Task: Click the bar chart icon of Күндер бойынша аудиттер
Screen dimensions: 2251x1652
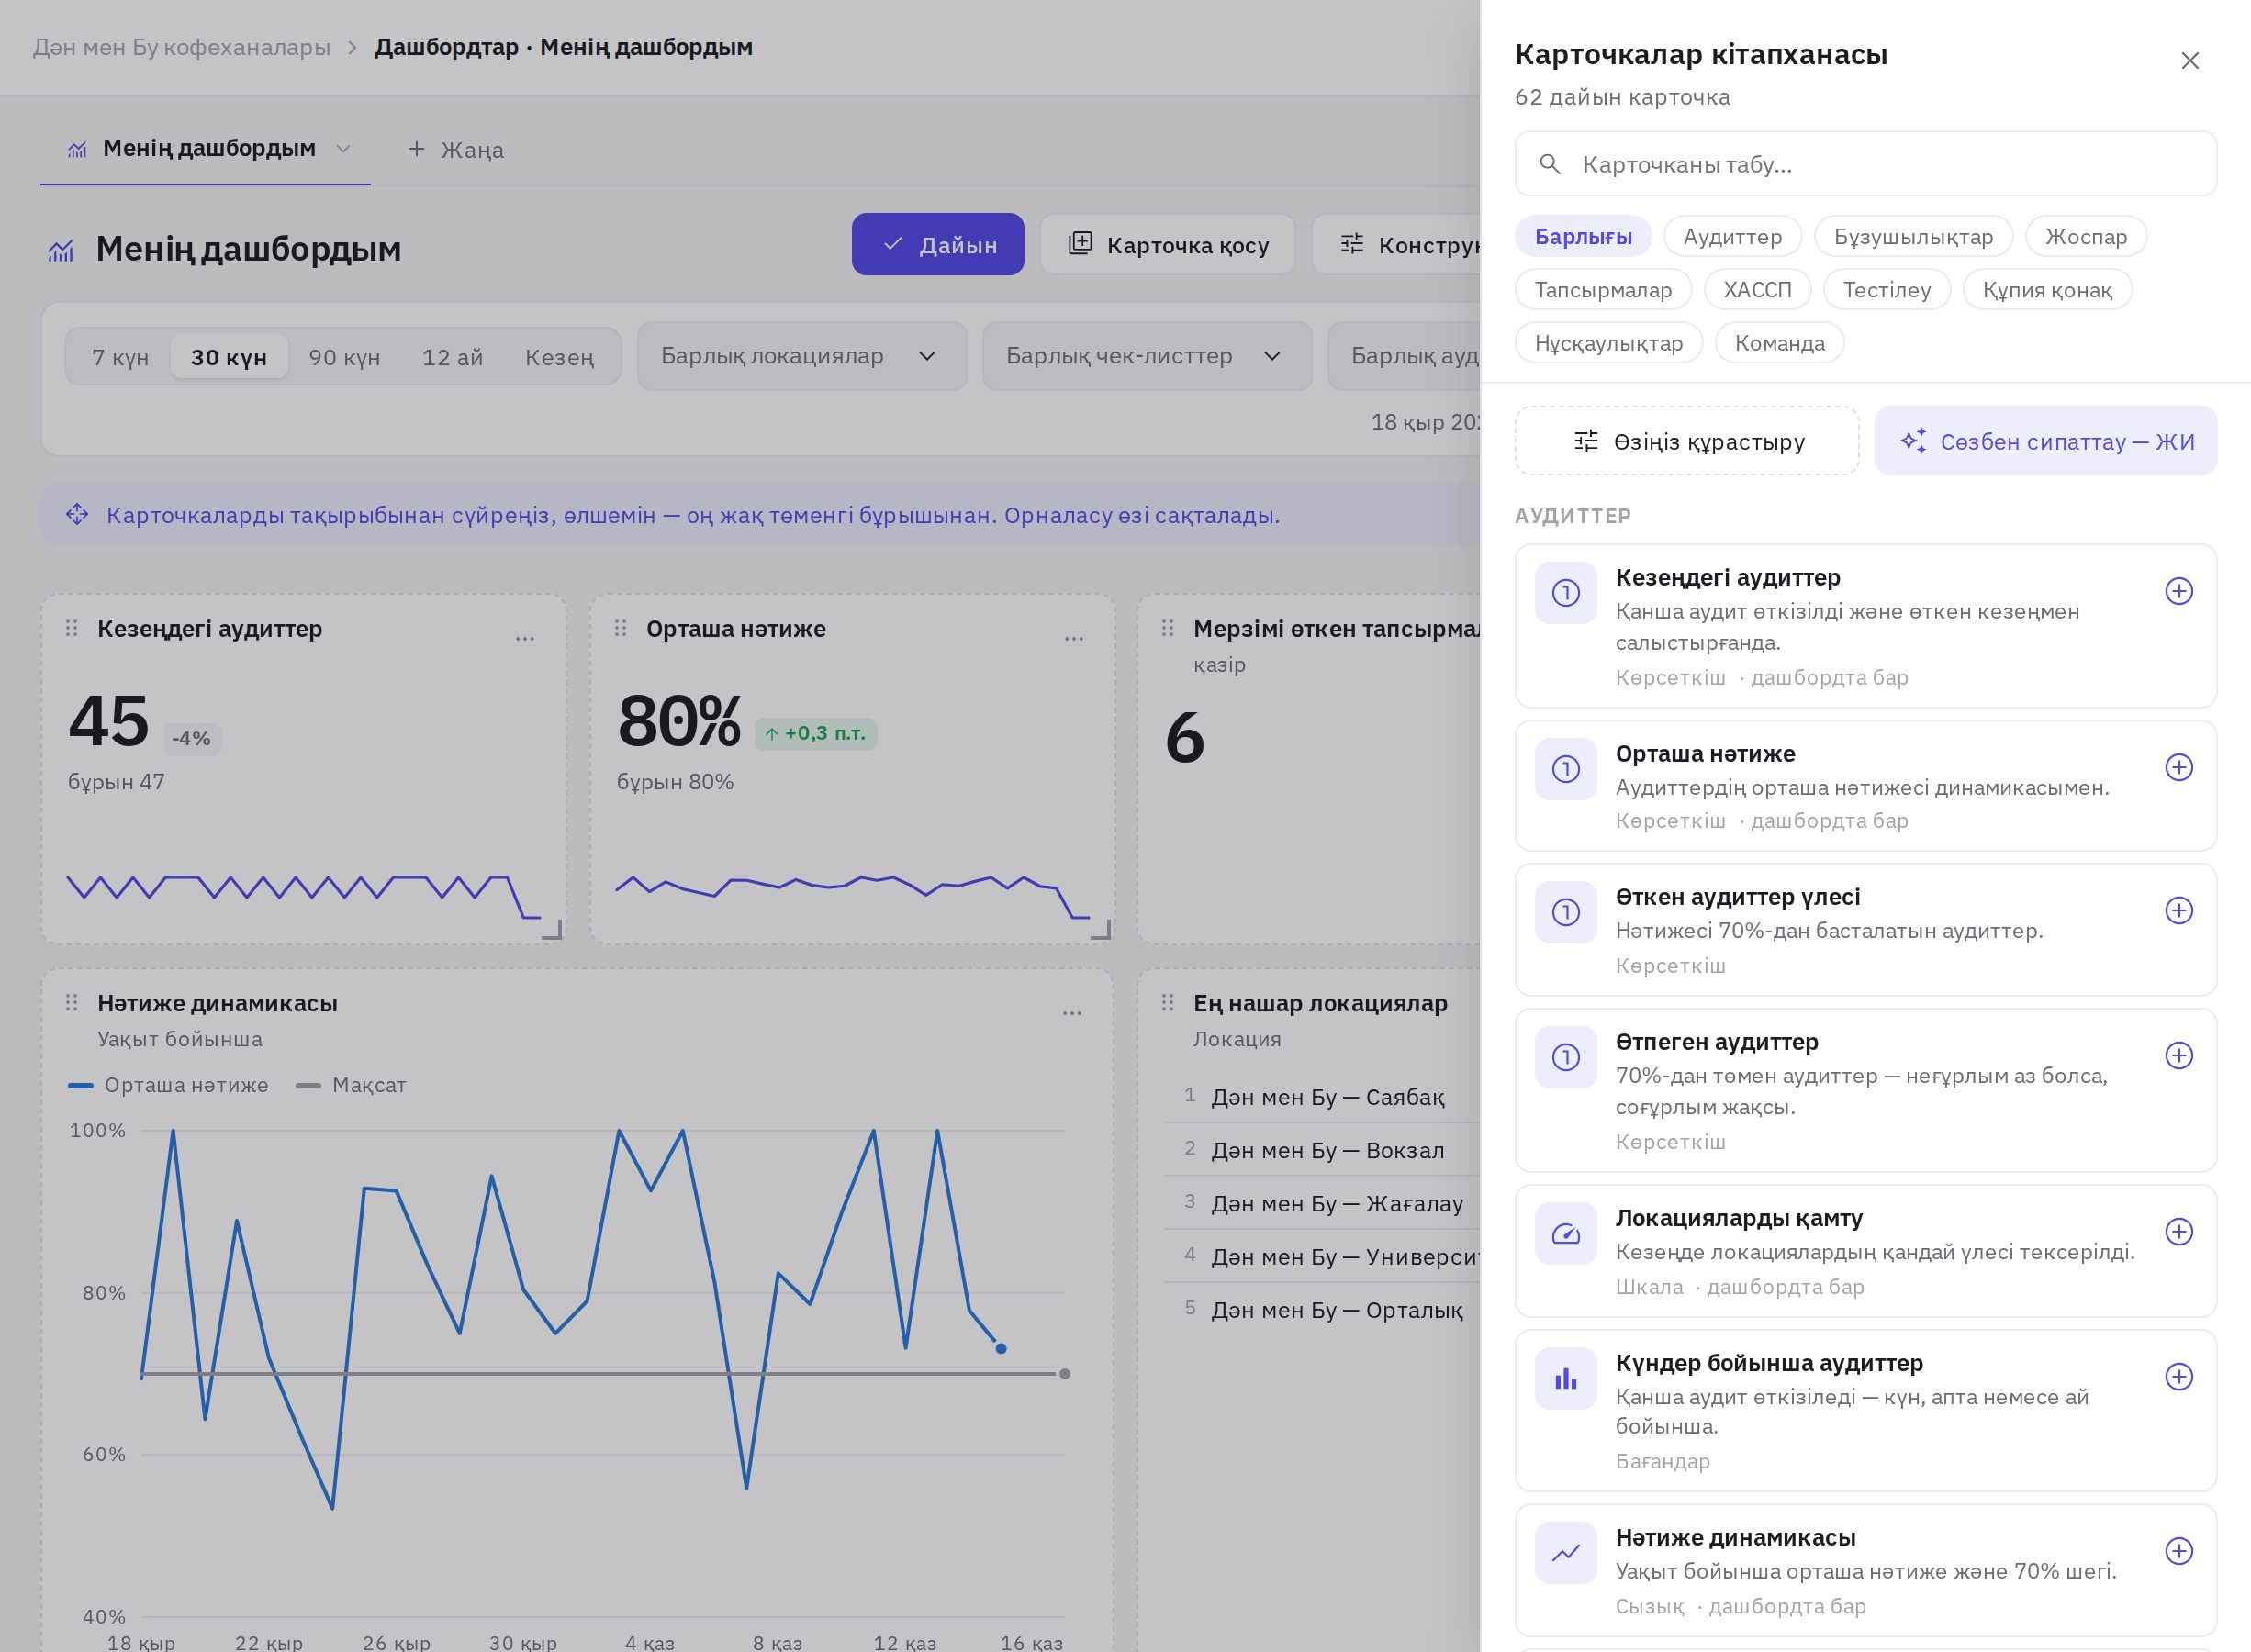Action: click(x=1566, y=1379)
